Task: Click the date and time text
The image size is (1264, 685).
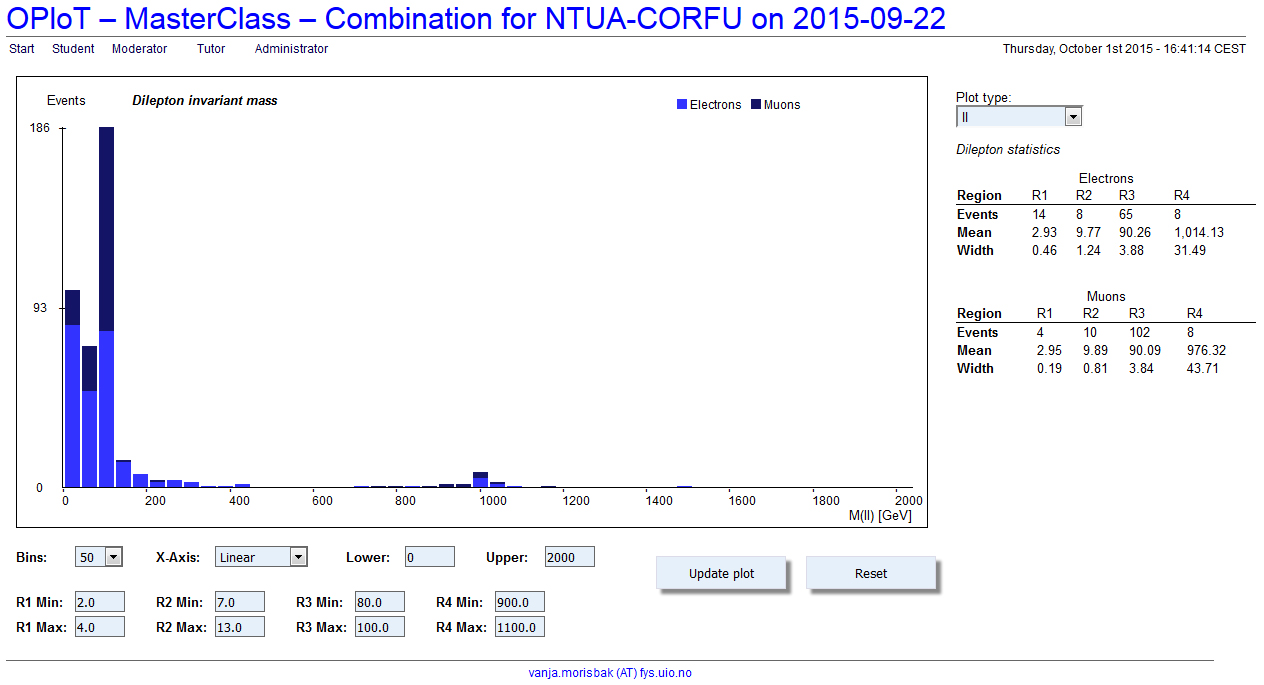Action: tap(1125, 49)
